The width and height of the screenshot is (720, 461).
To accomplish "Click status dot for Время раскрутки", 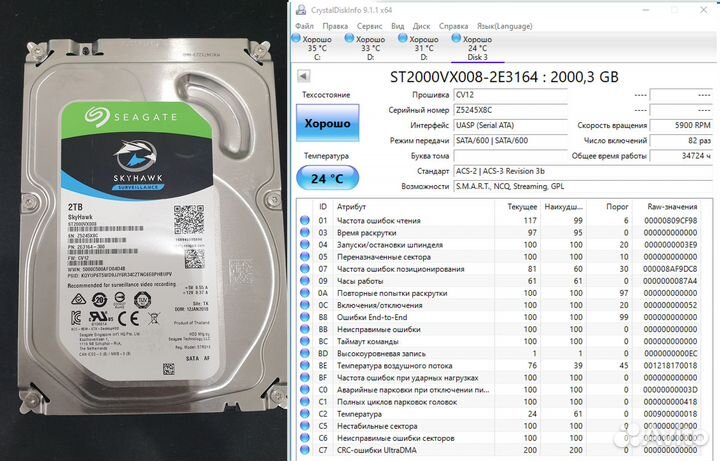I will click(x=304, y=232).
